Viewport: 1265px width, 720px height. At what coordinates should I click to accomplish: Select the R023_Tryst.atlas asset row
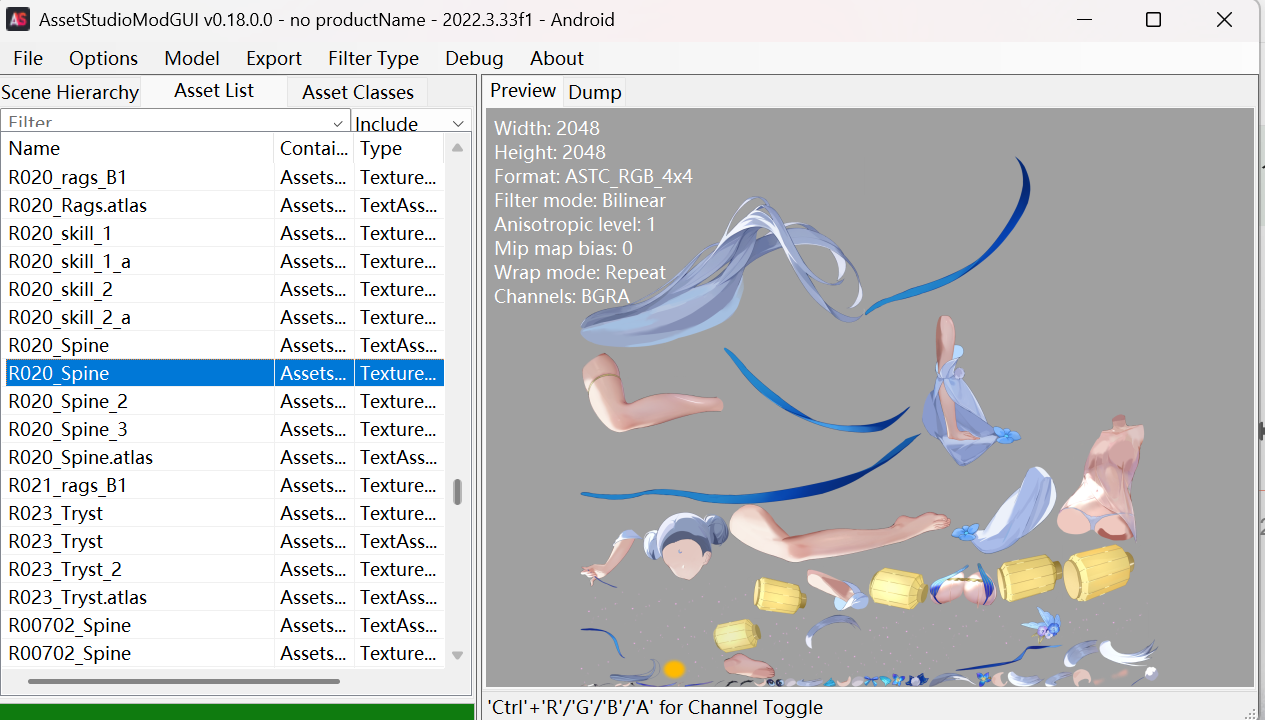pyautogui.click(x=224, y=597)
